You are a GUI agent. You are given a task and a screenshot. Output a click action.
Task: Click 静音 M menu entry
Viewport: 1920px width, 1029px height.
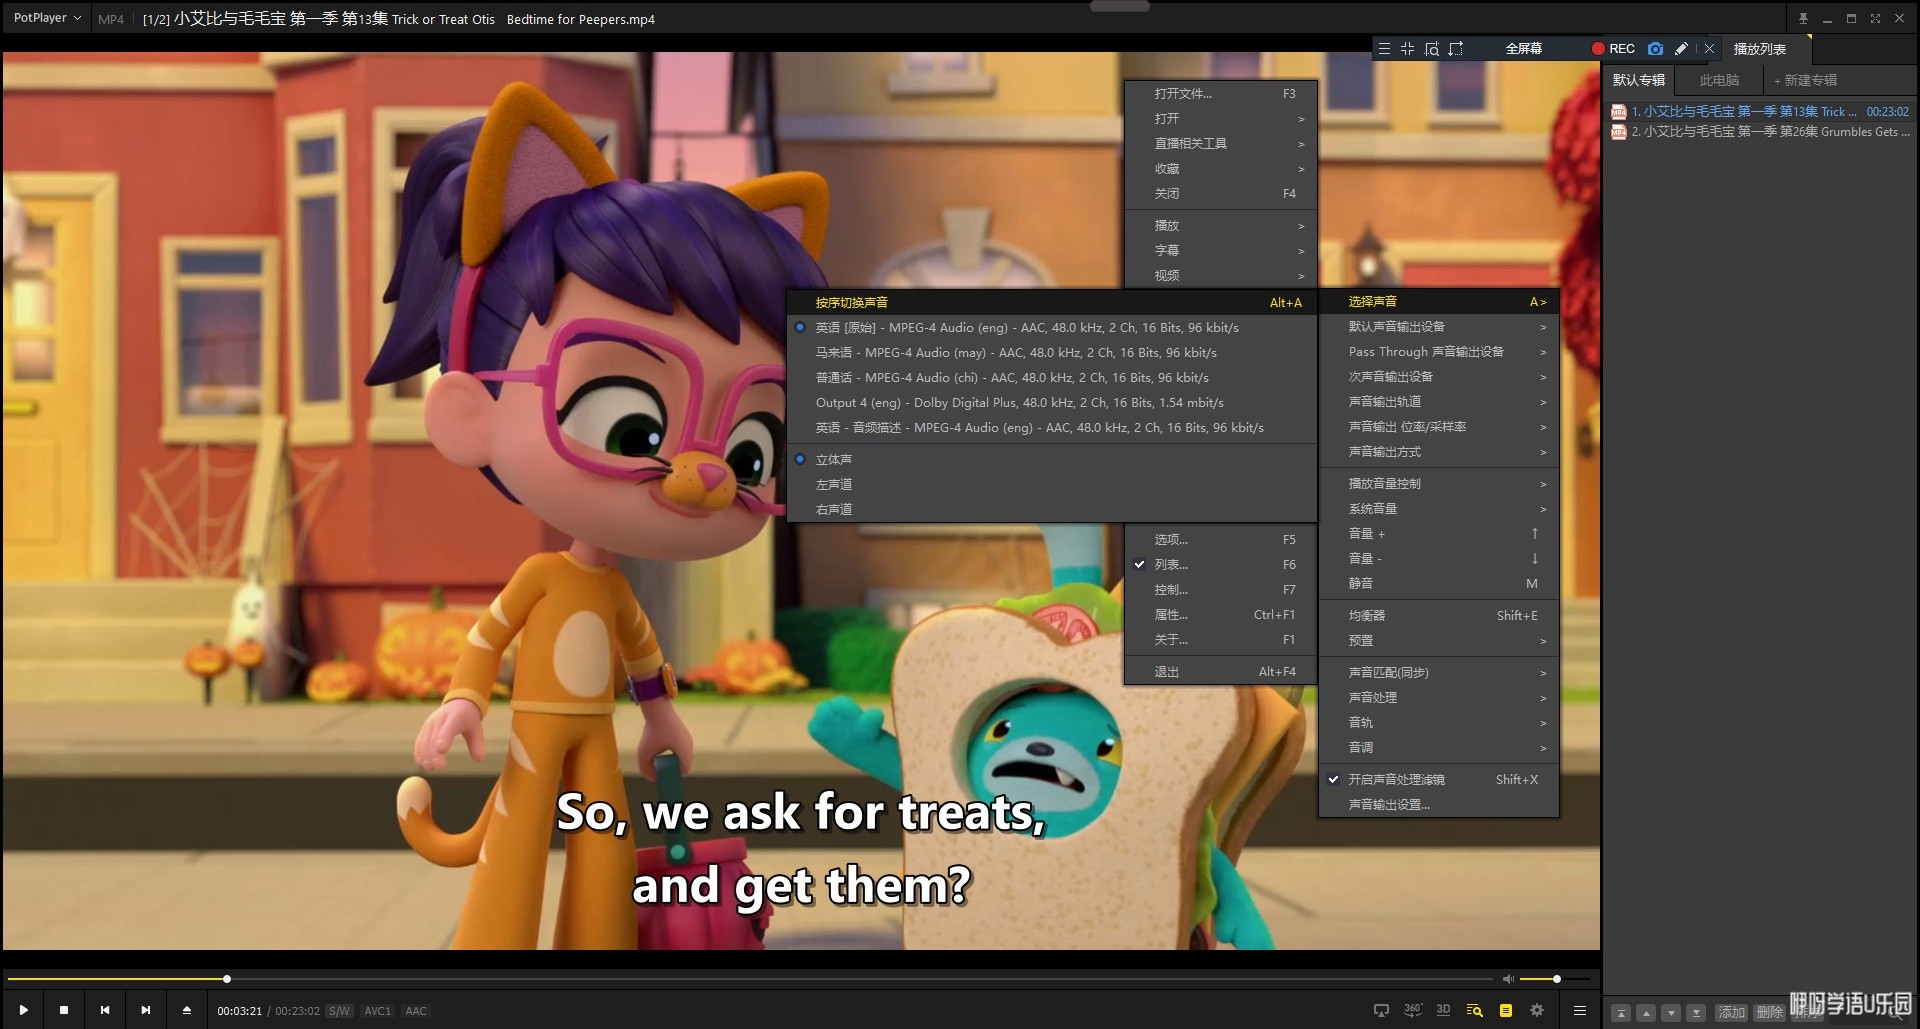click(1439, 583)
